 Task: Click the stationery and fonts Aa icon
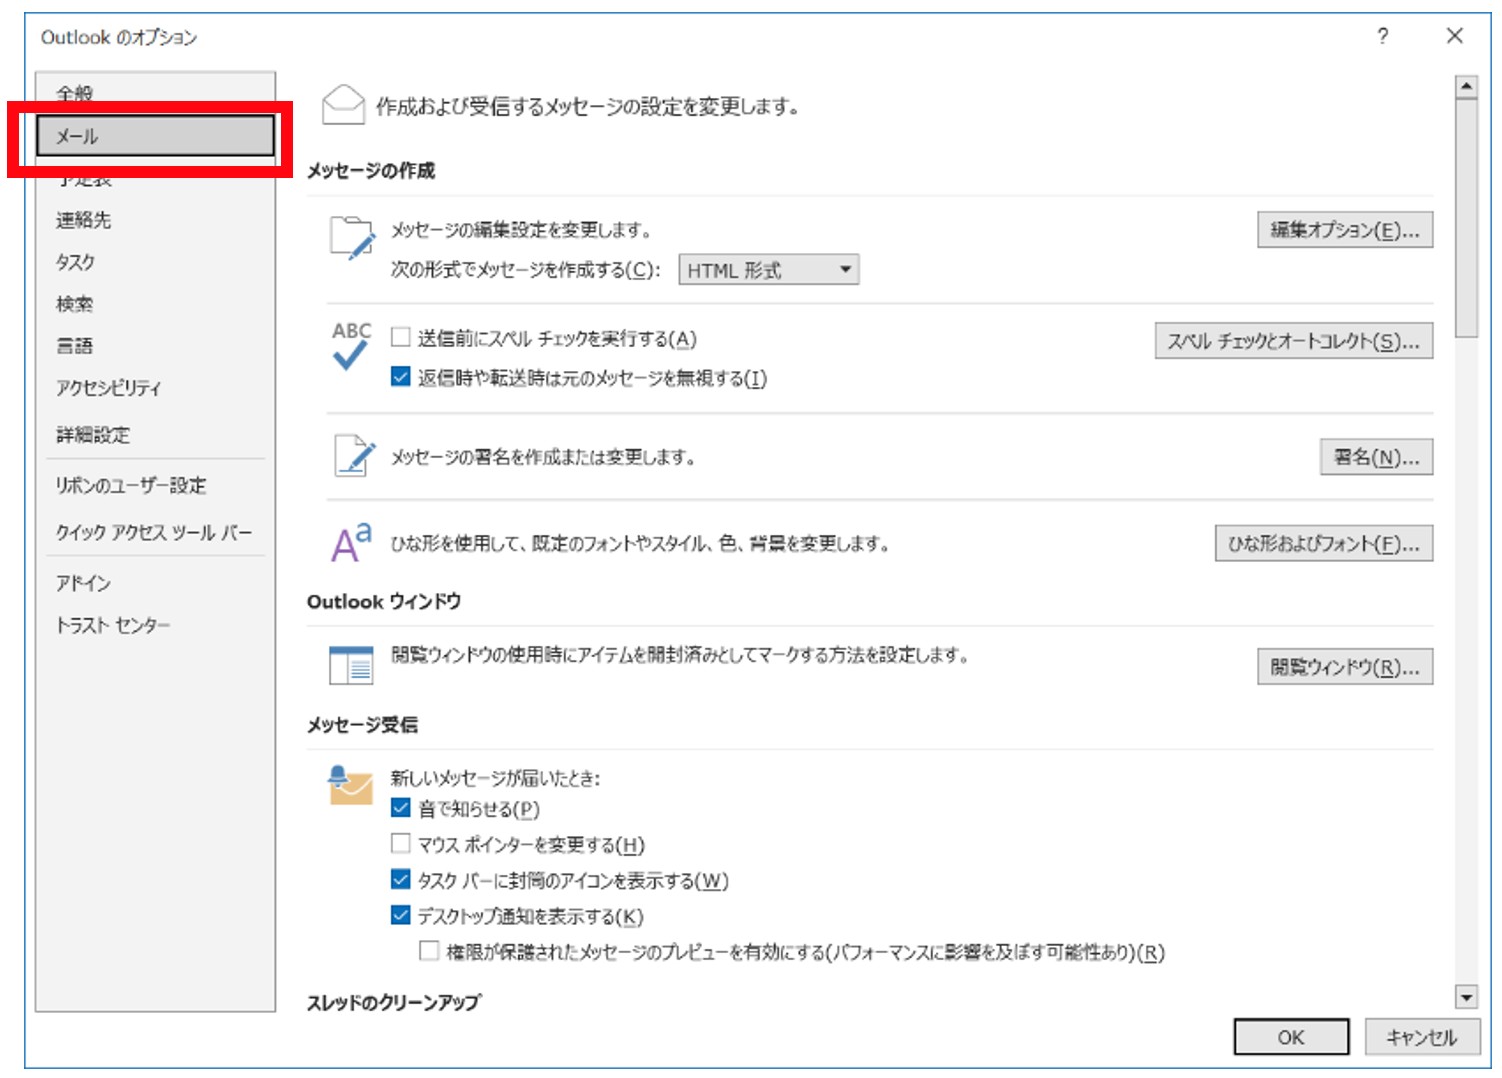pyautogui.click(x=352, y=542)
